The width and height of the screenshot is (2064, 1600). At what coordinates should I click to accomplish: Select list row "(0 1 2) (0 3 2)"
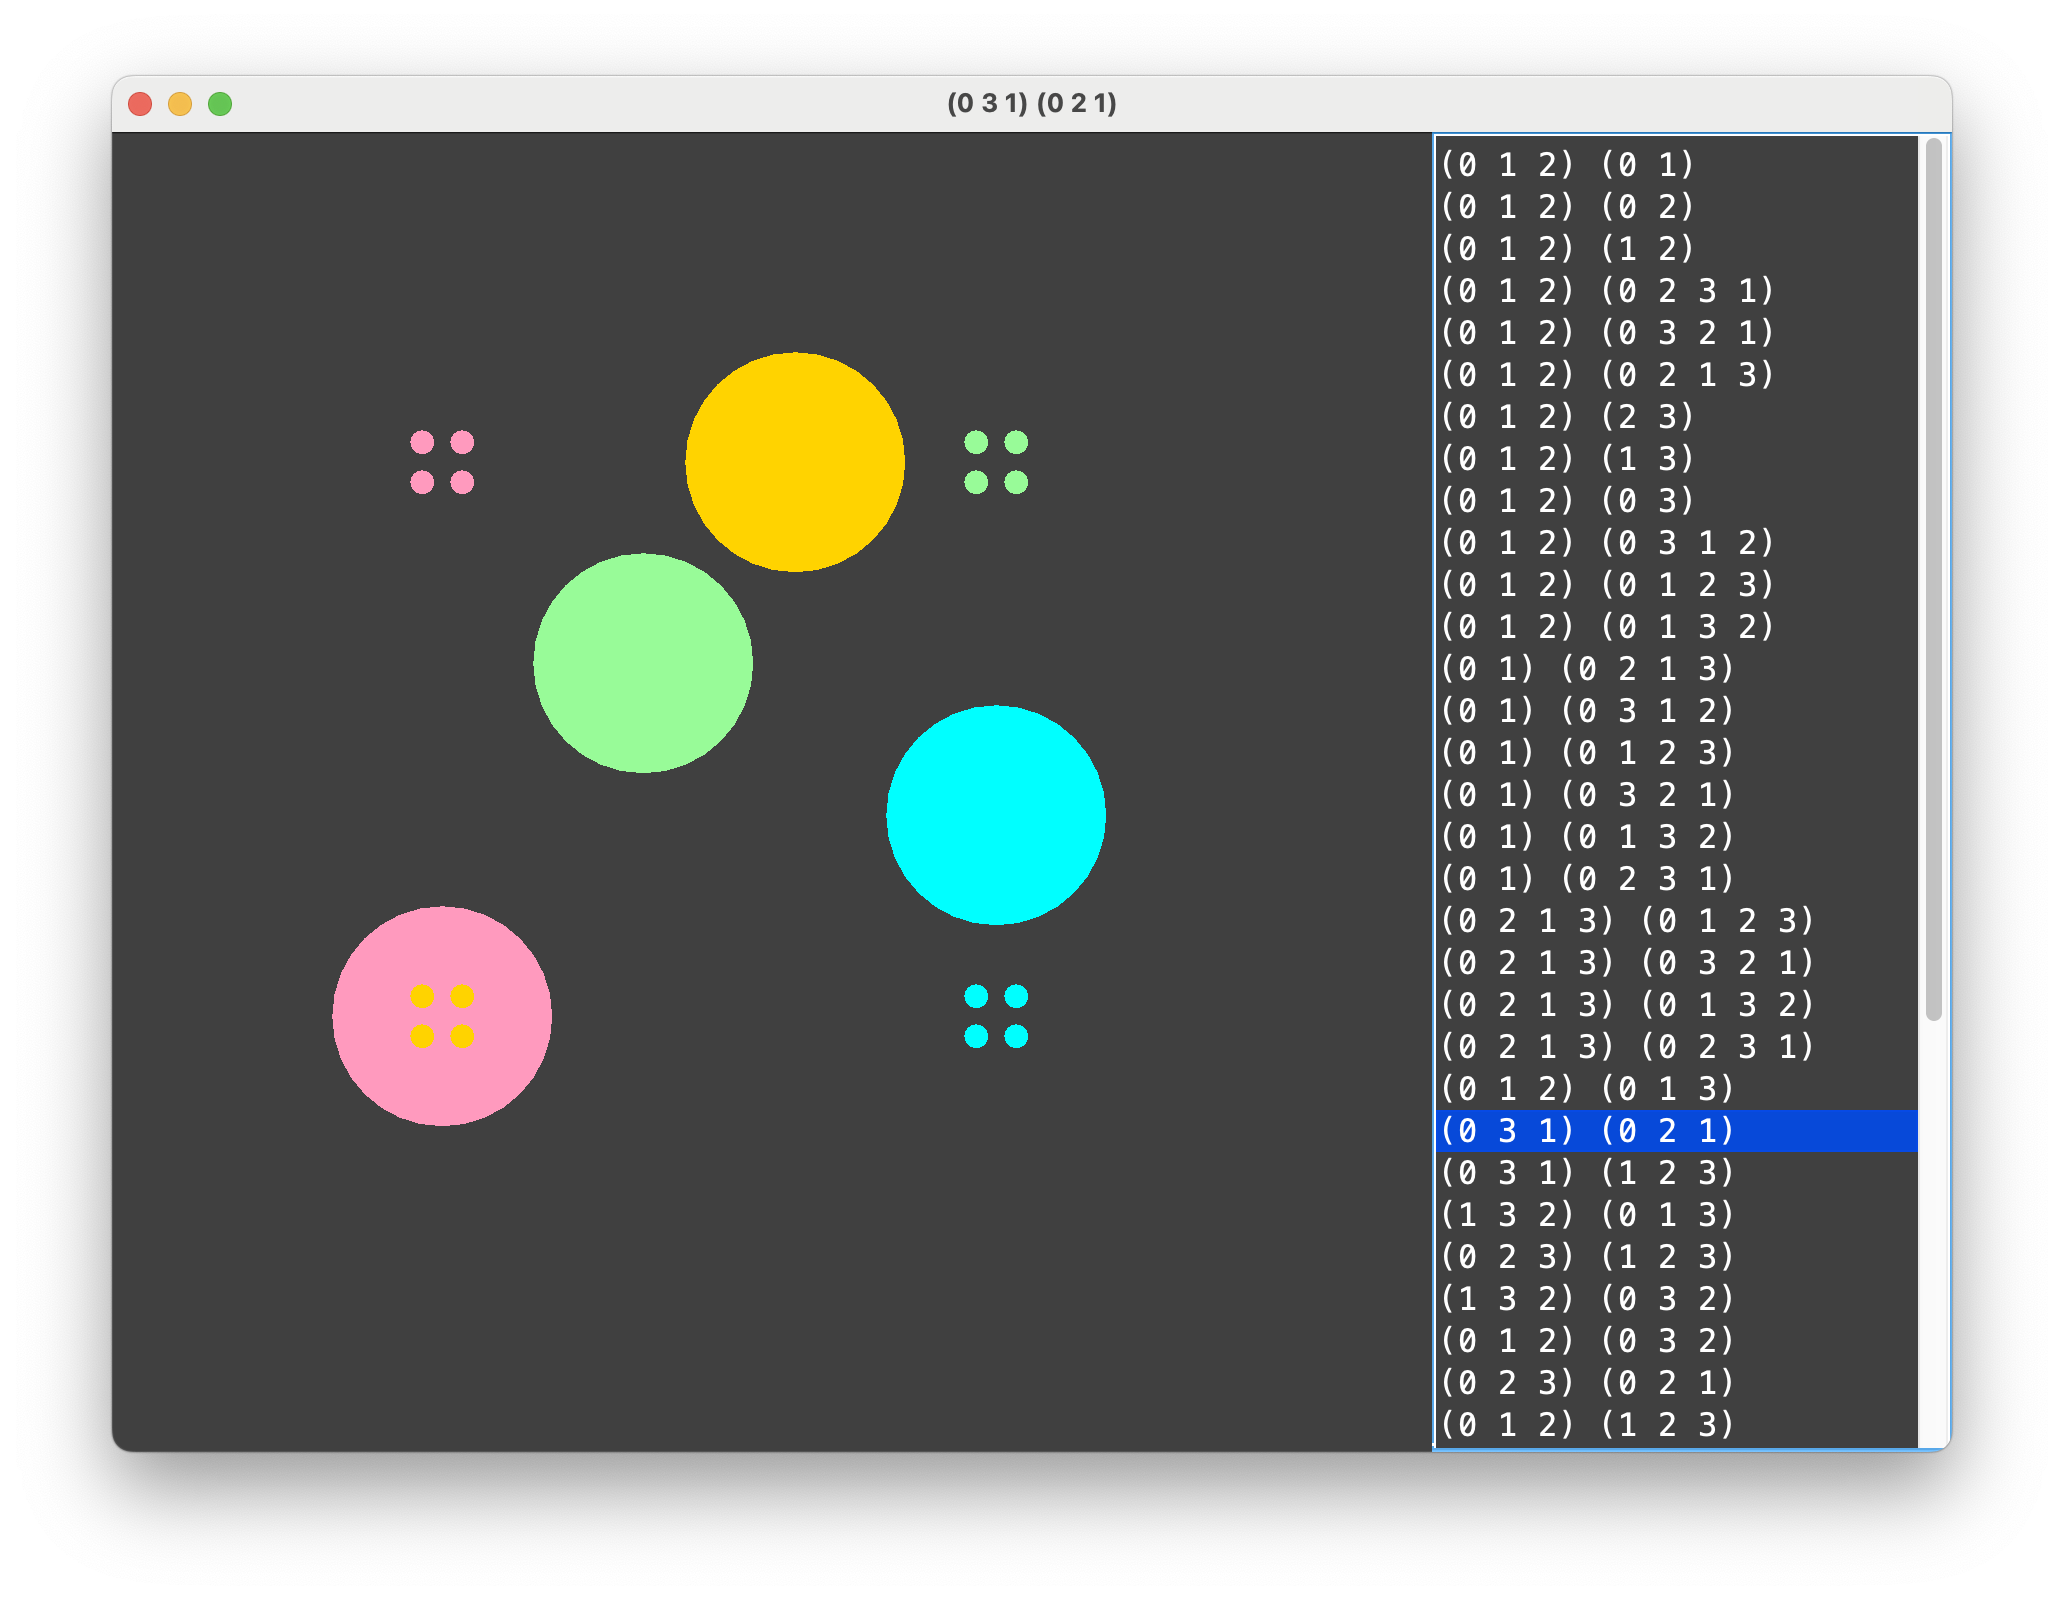click(1676, 1340)
